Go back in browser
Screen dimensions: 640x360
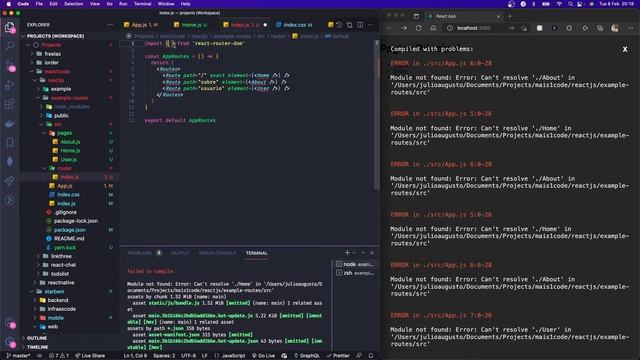point(389,28)
